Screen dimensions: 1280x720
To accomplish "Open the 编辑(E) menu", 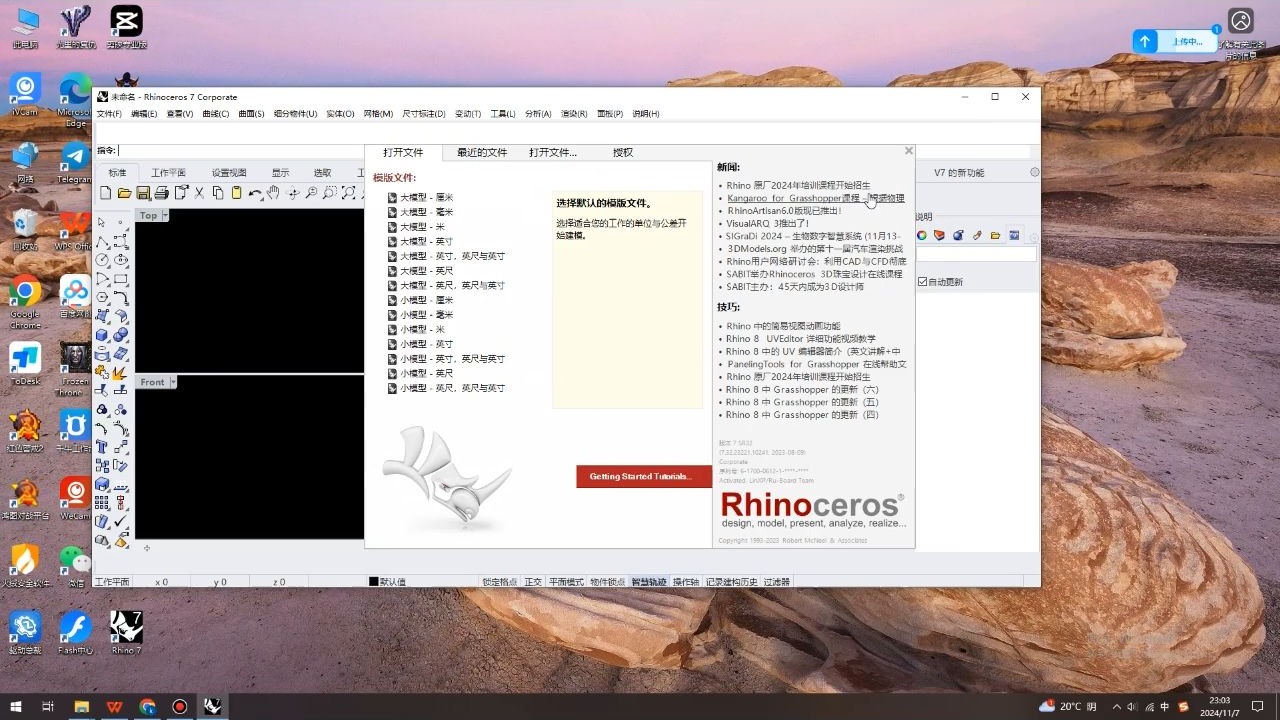I will click(144, 113).
